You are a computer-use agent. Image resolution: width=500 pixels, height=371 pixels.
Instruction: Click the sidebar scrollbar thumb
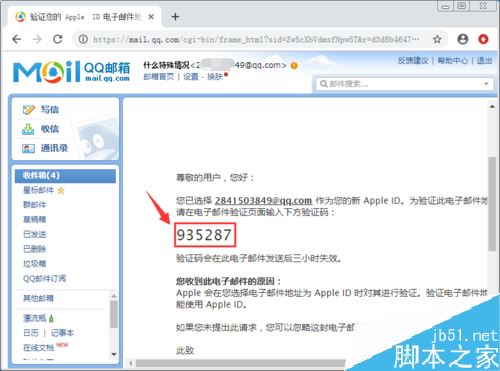[114, 314]
